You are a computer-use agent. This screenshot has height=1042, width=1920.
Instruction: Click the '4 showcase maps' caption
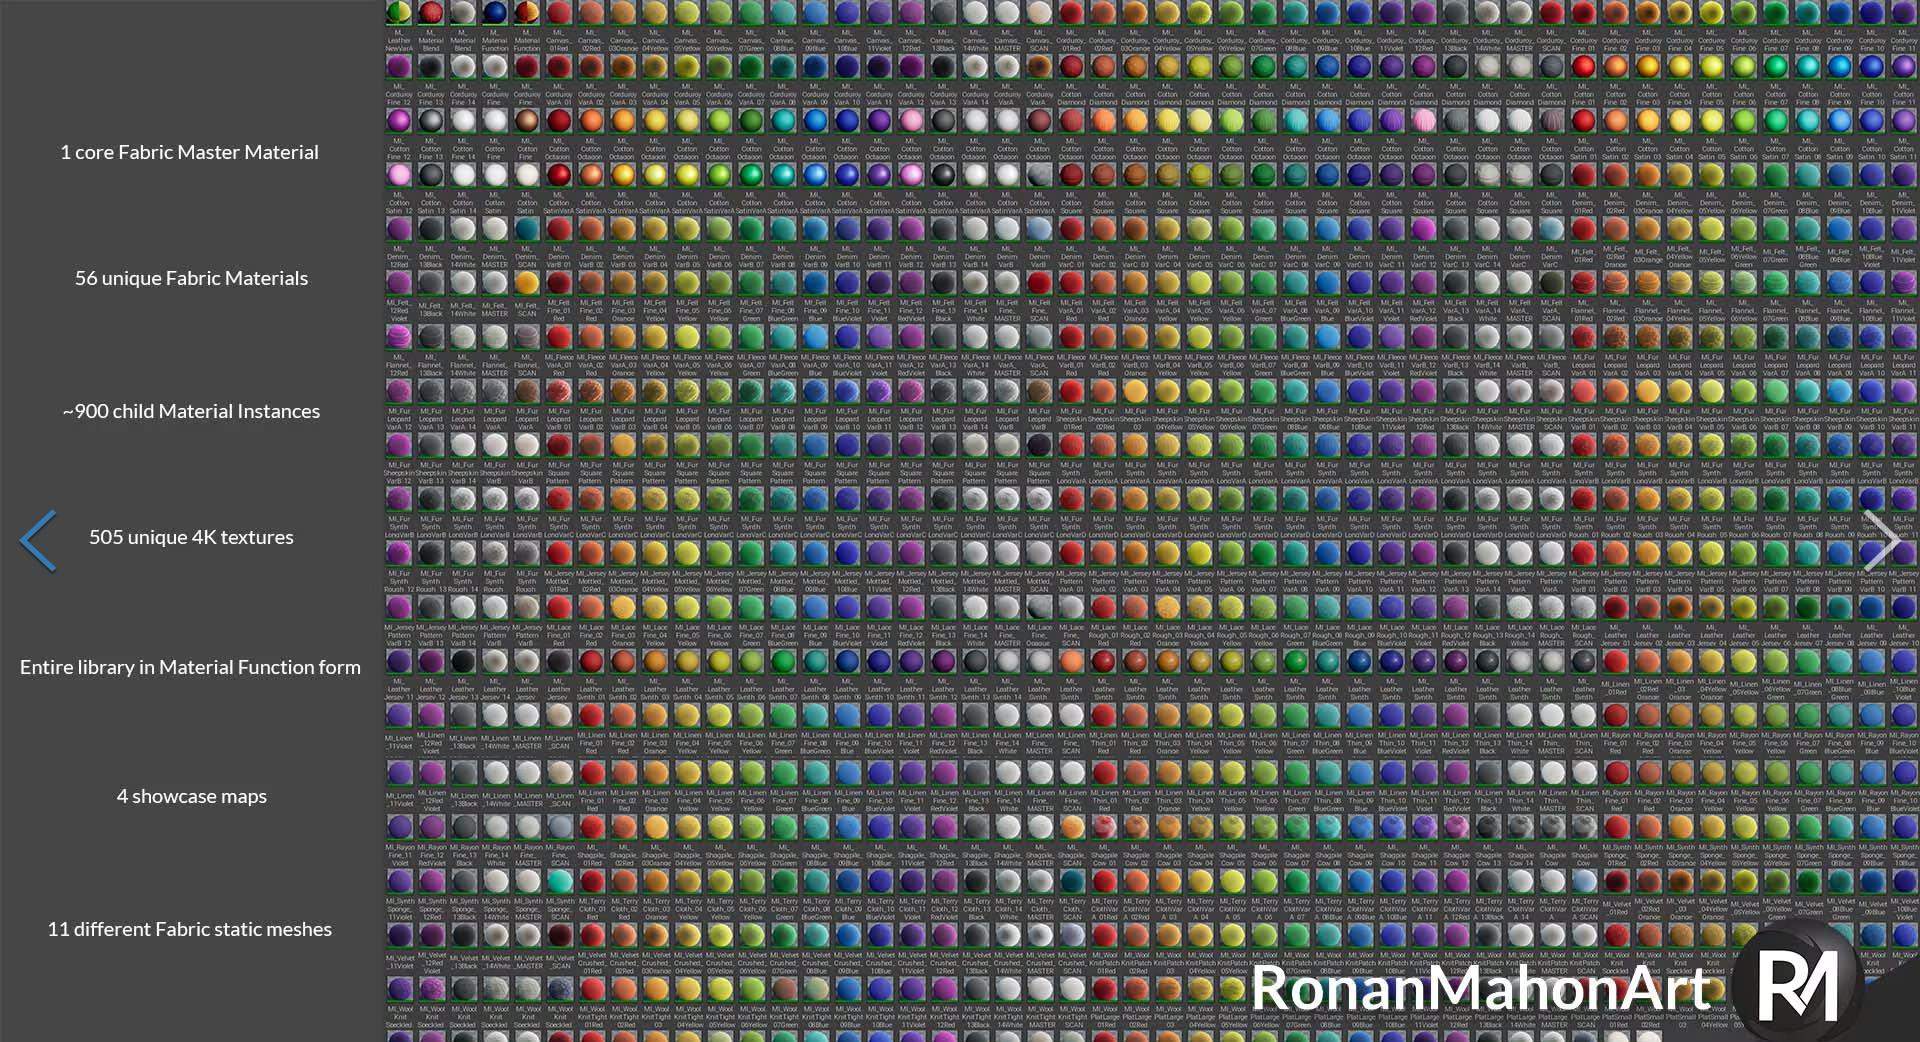click(191, 796)
